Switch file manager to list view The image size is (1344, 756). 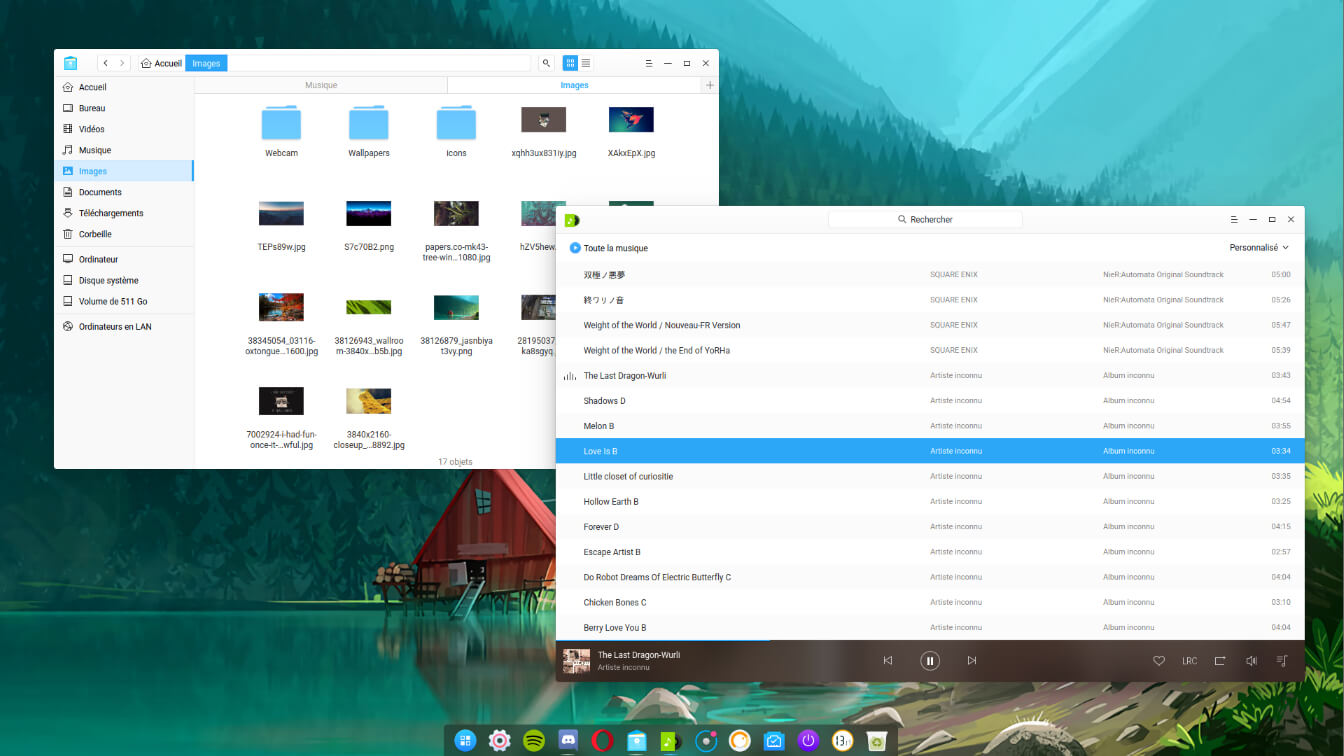[586, 63]
